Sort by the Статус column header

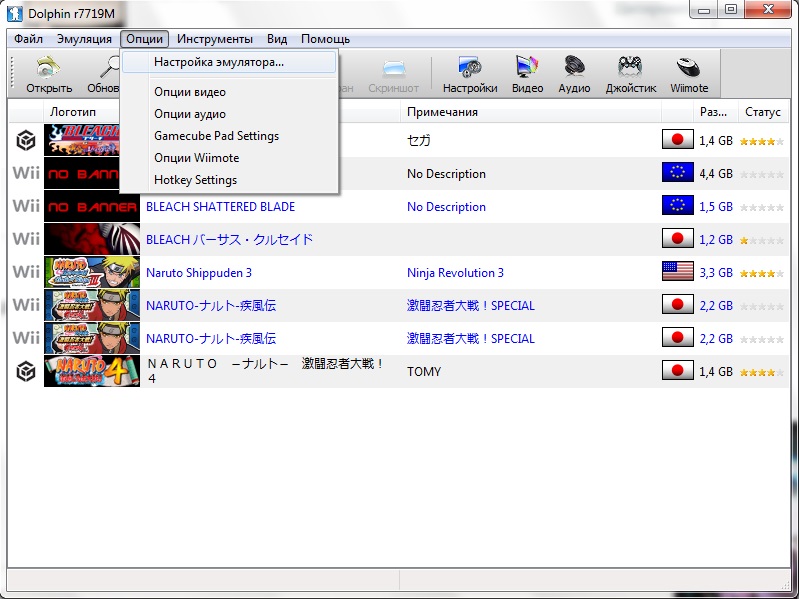click(763, 112)
